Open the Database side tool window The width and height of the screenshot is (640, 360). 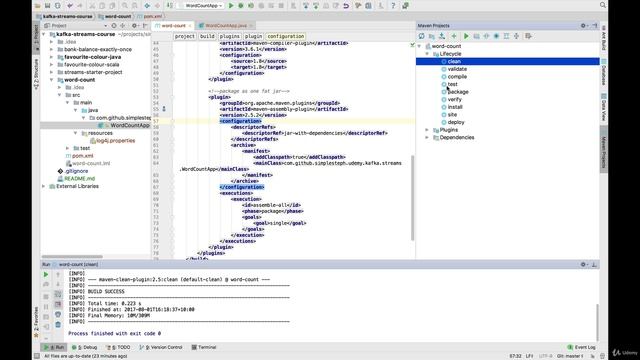(604, 73)
